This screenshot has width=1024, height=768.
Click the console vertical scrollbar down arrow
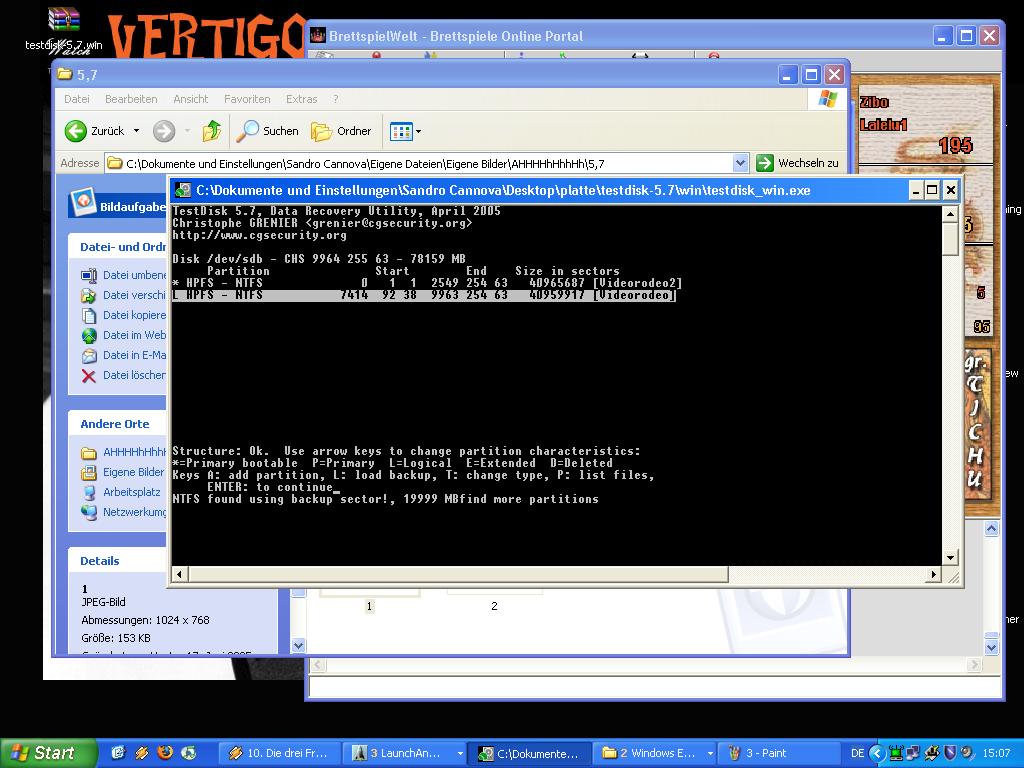tap(951, 558)
